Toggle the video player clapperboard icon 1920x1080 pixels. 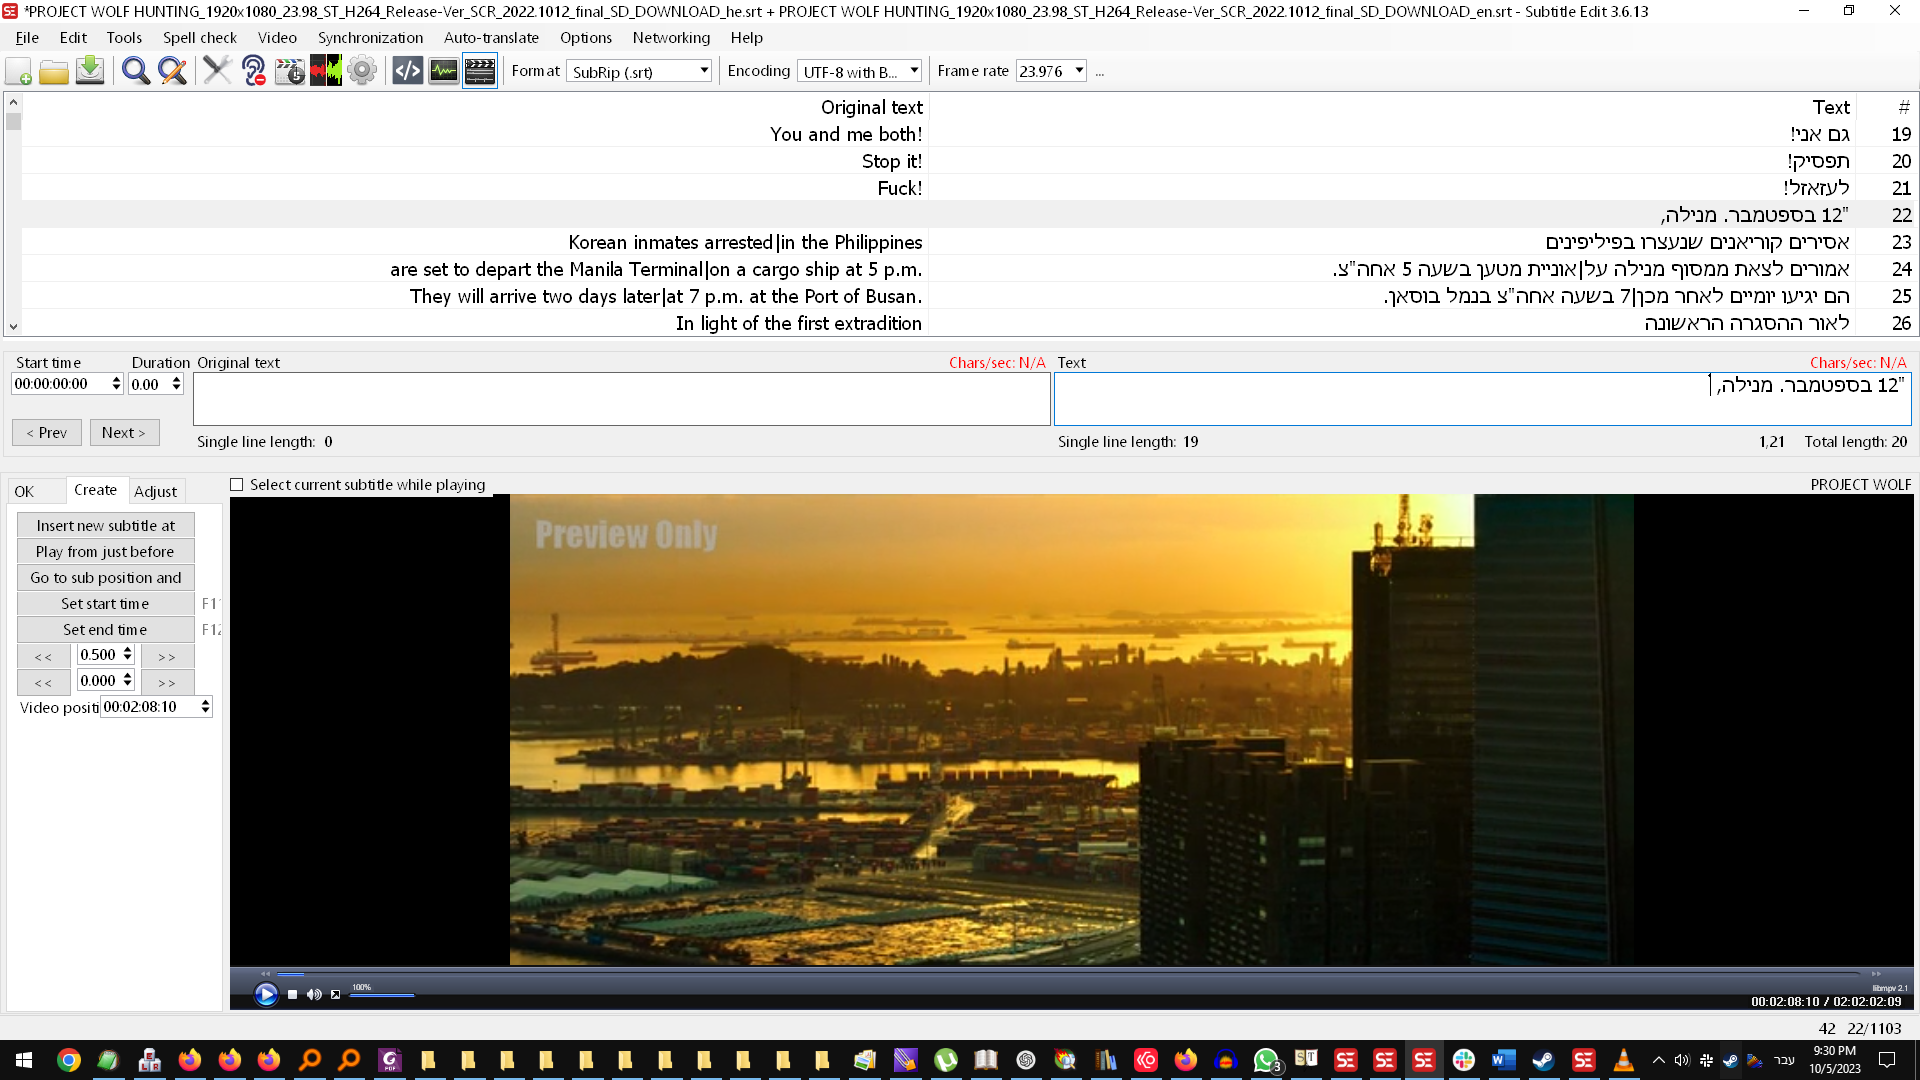480,71
